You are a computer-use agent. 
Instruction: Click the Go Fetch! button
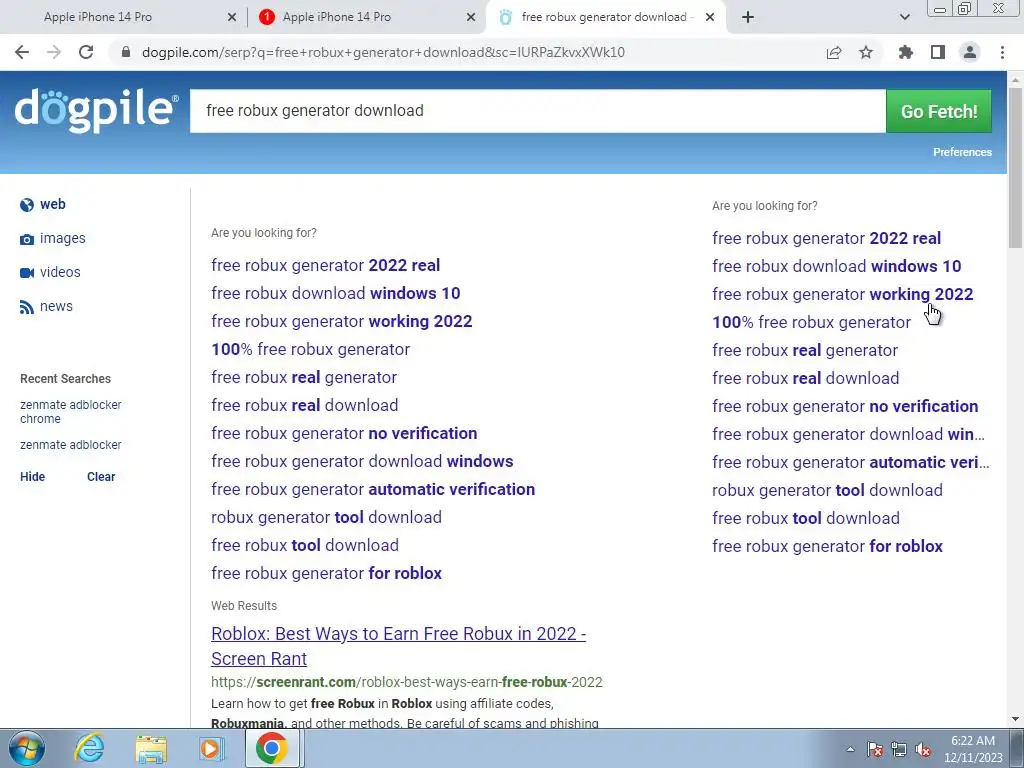[938, 111]
